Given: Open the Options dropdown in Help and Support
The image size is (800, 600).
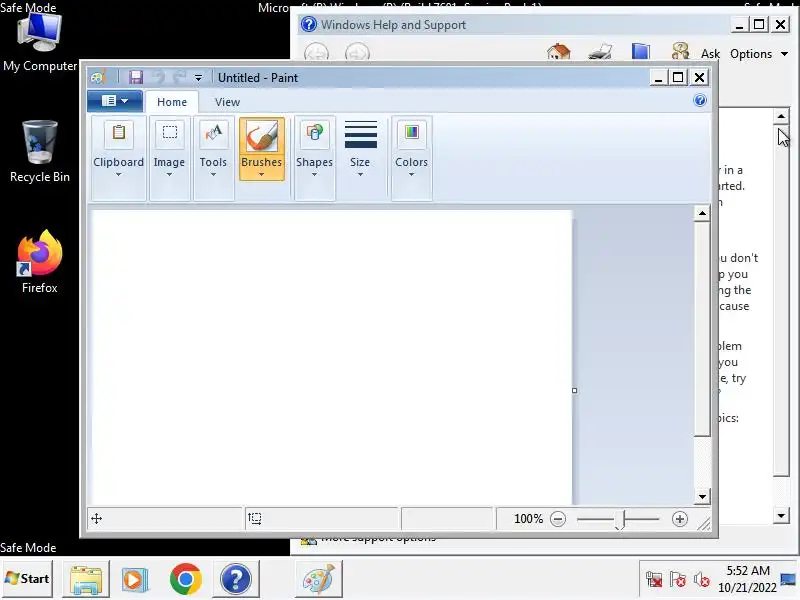Looking at the screenshot, I should (759, 54).
